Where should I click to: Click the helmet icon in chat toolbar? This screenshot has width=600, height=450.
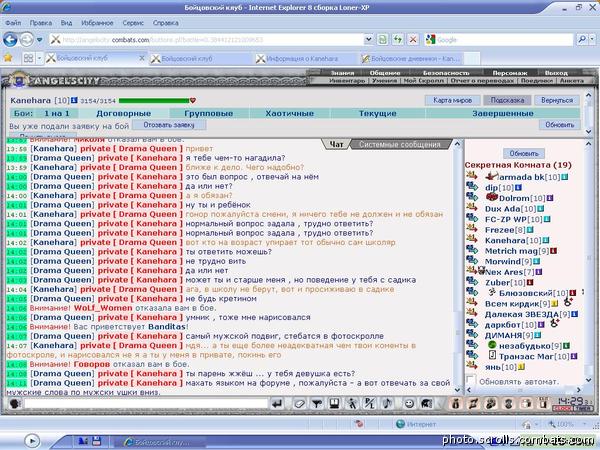tap(427, 404)
